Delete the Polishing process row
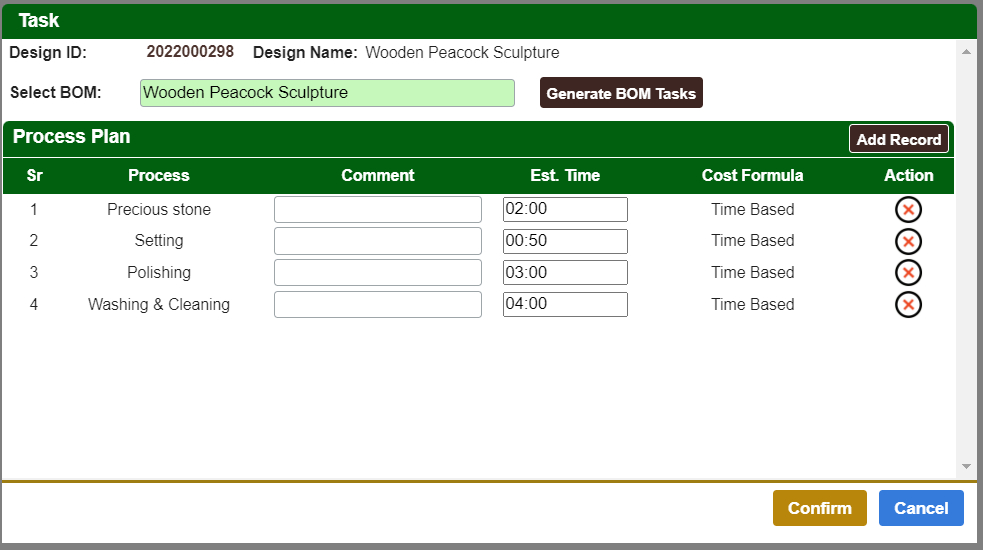Screen dimensions: 983x550 point(908,273)
